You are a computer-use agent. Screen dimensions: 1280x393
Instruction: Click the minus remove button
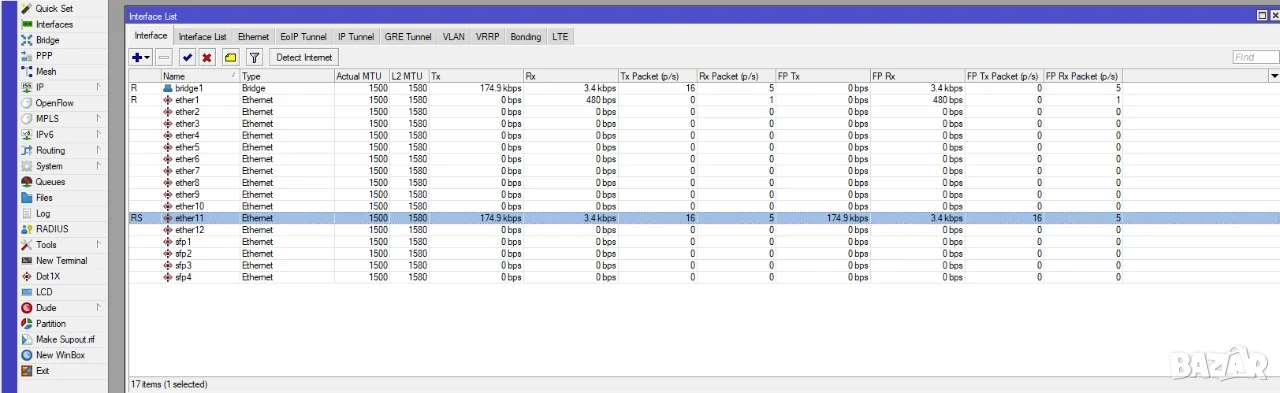(x=164, y=58)
